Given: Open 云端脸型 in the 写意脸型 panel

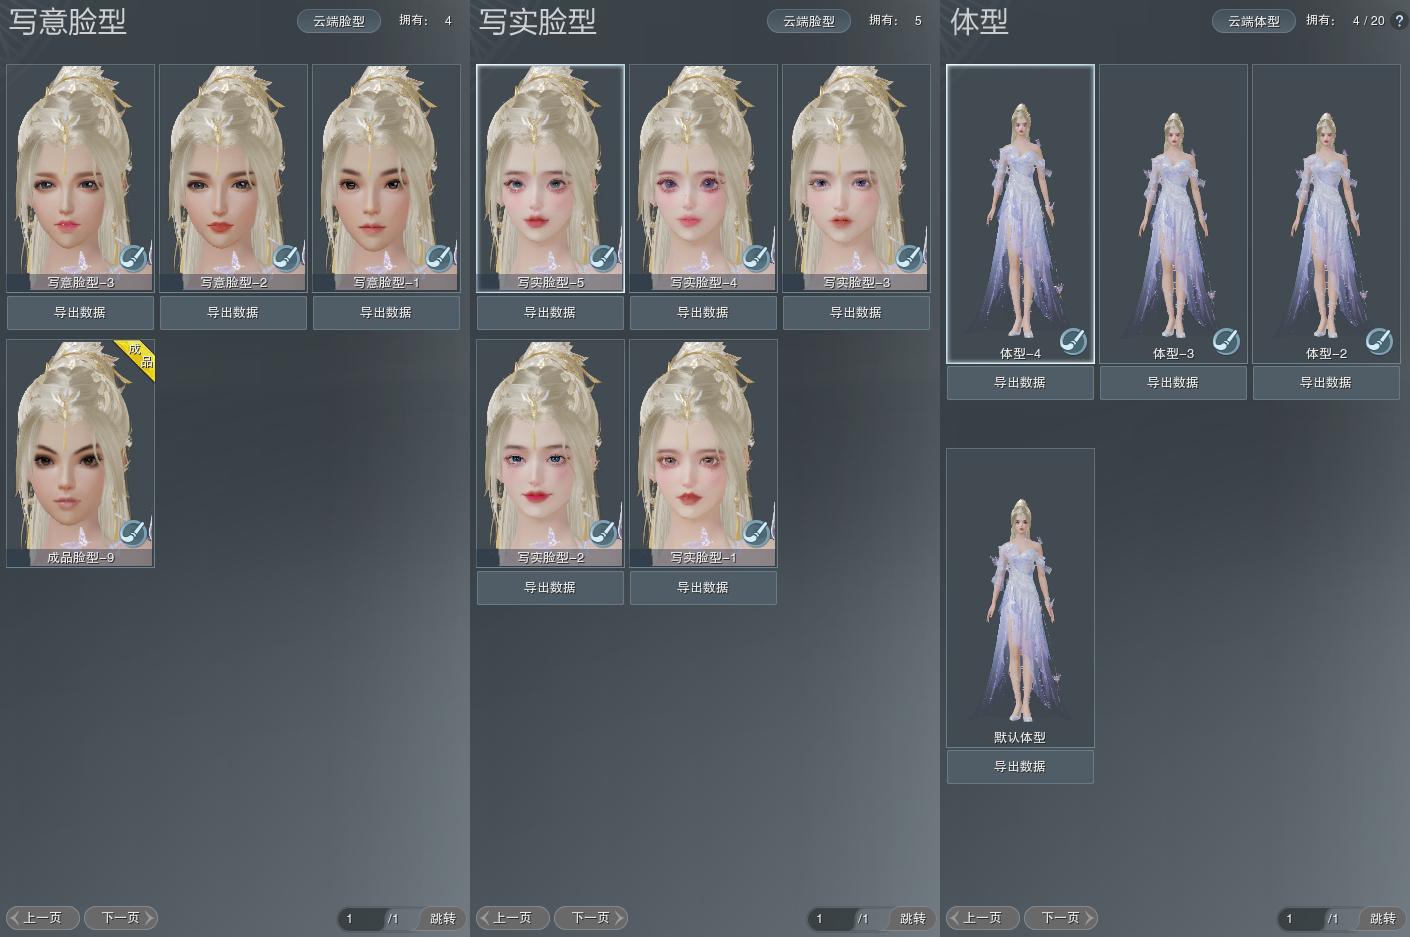Looking at the screenshot, I should [x=339, y=21].
